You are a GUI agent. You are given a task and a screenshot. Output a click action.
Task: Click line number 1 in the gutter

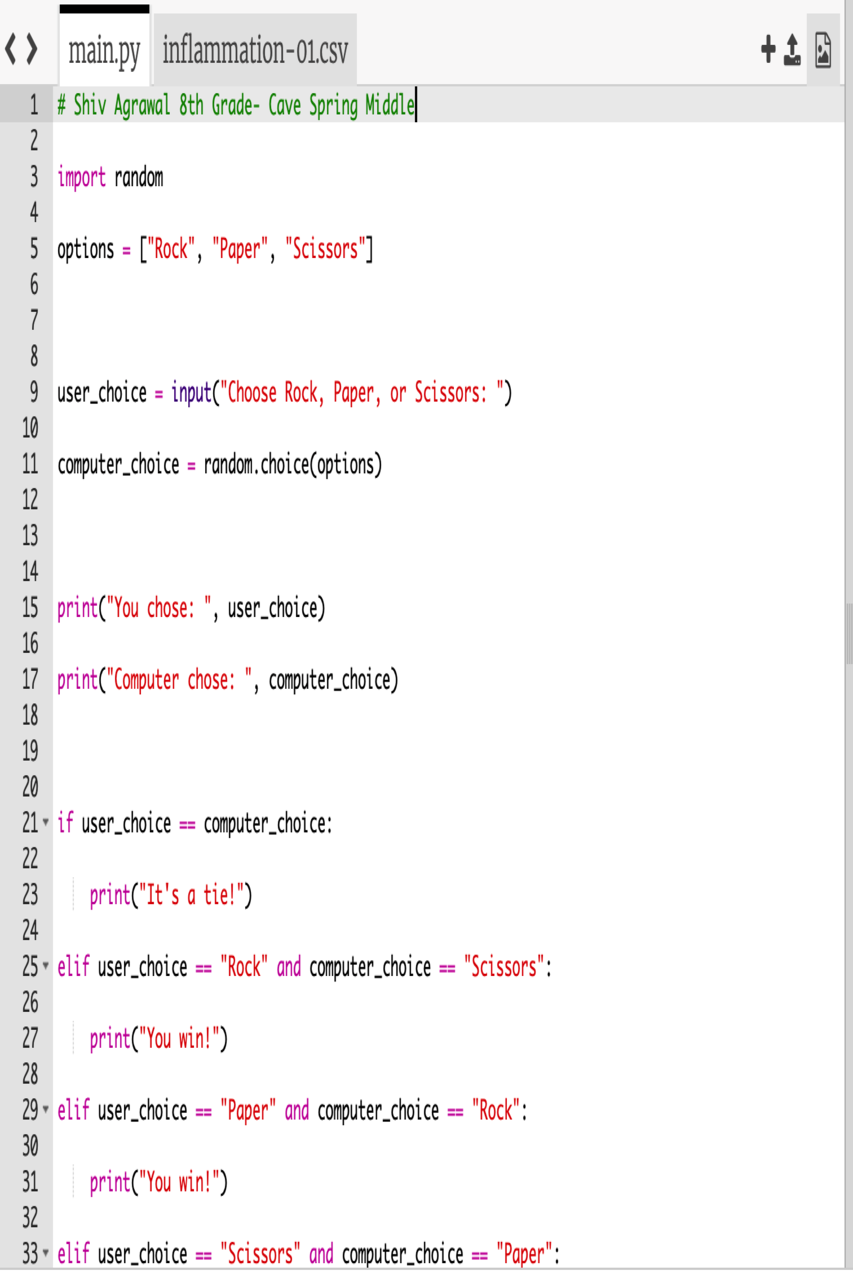click(32, 106)
